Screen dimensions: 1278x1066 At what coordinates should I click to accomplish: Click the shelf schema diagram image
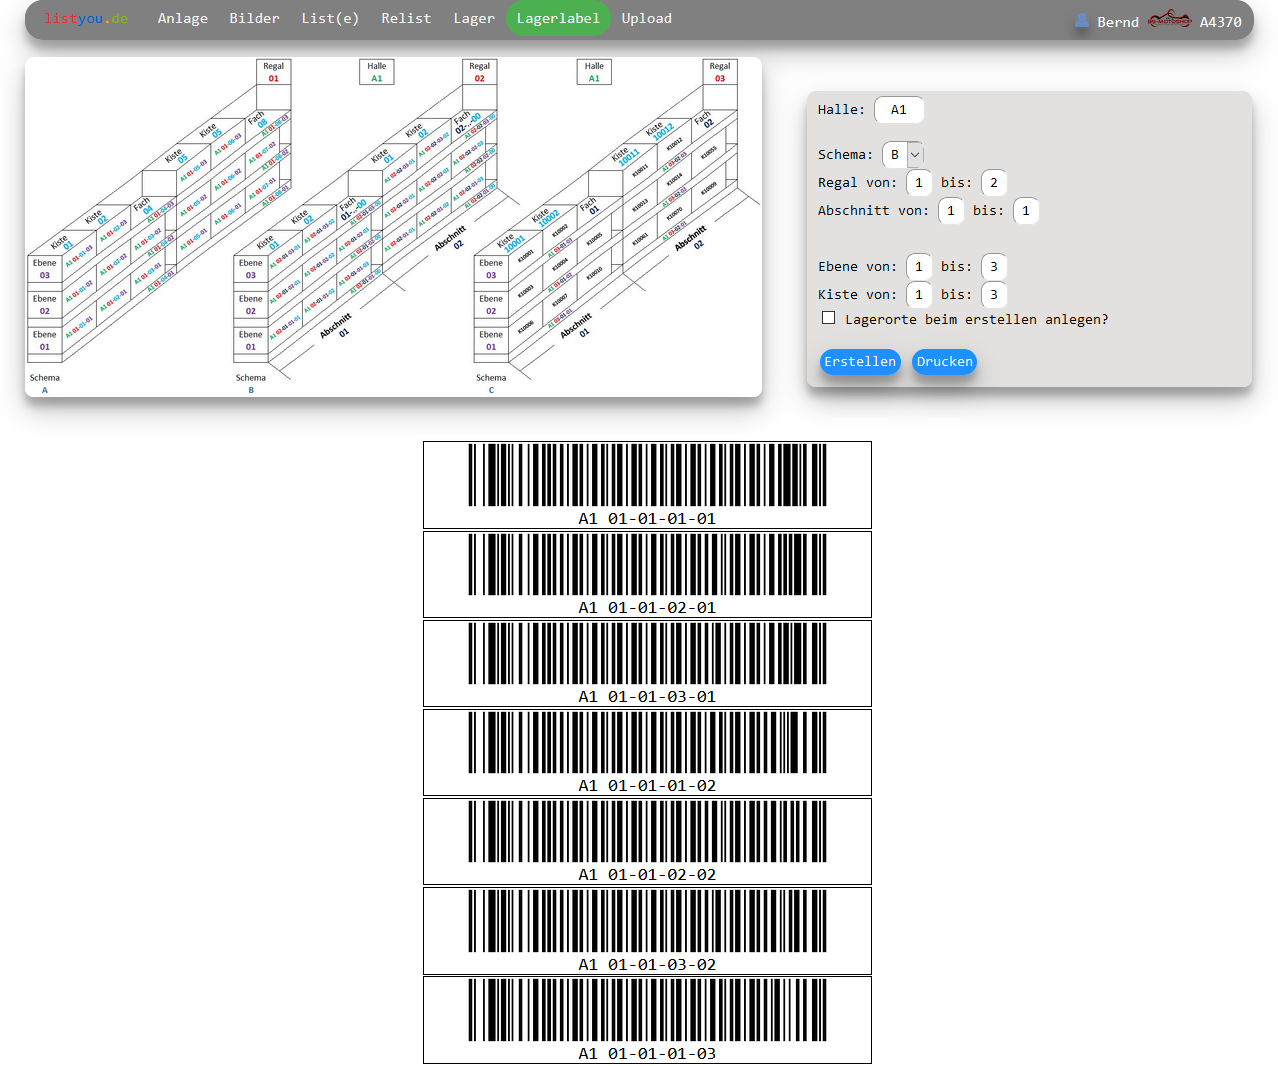tap(393, 227)
